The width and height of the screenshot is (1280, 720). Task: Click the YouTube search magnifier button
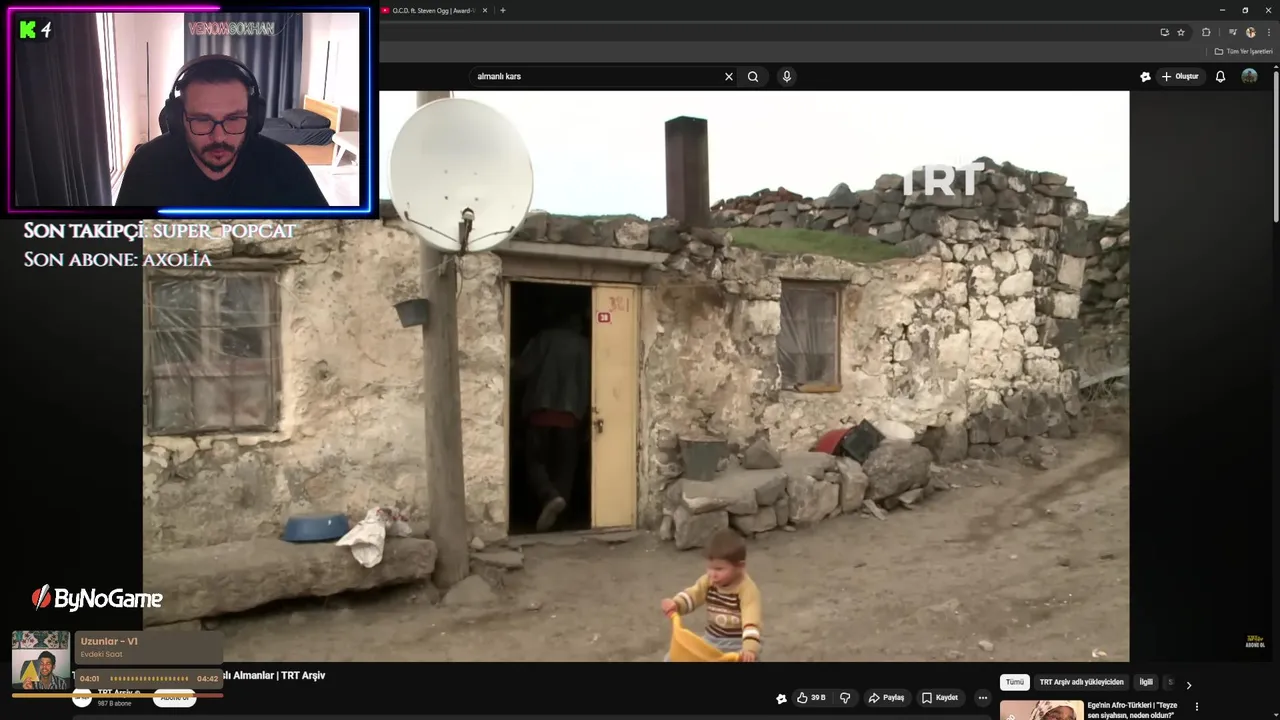753,77
